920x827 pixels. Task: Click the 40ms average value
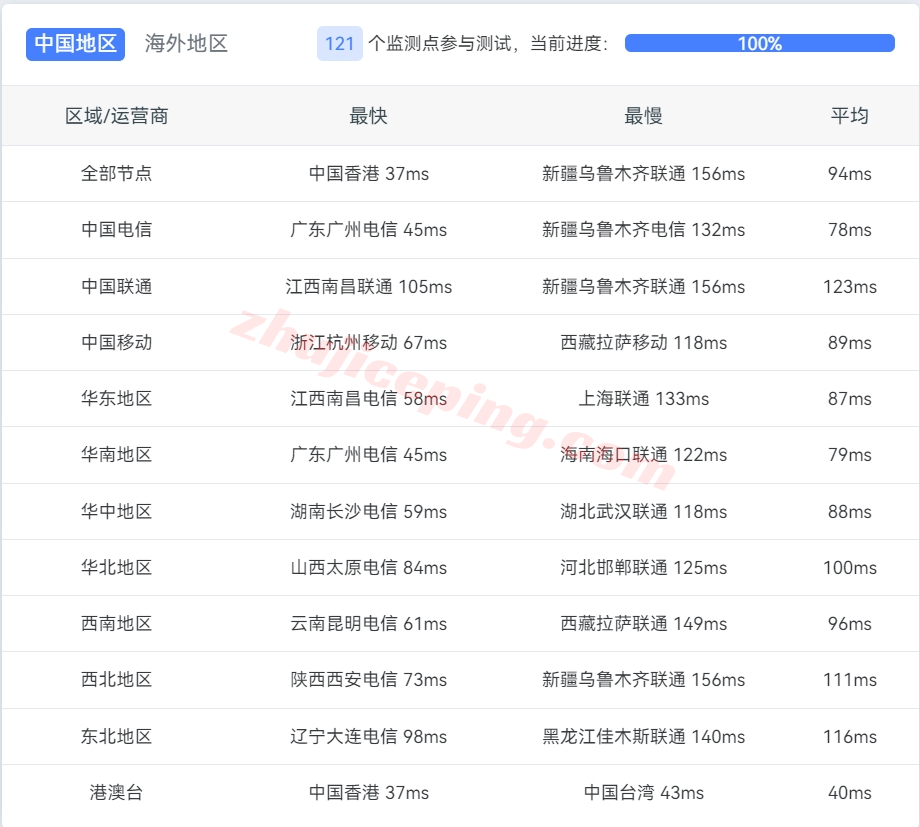pyautogui.click(x=850, y=792)
